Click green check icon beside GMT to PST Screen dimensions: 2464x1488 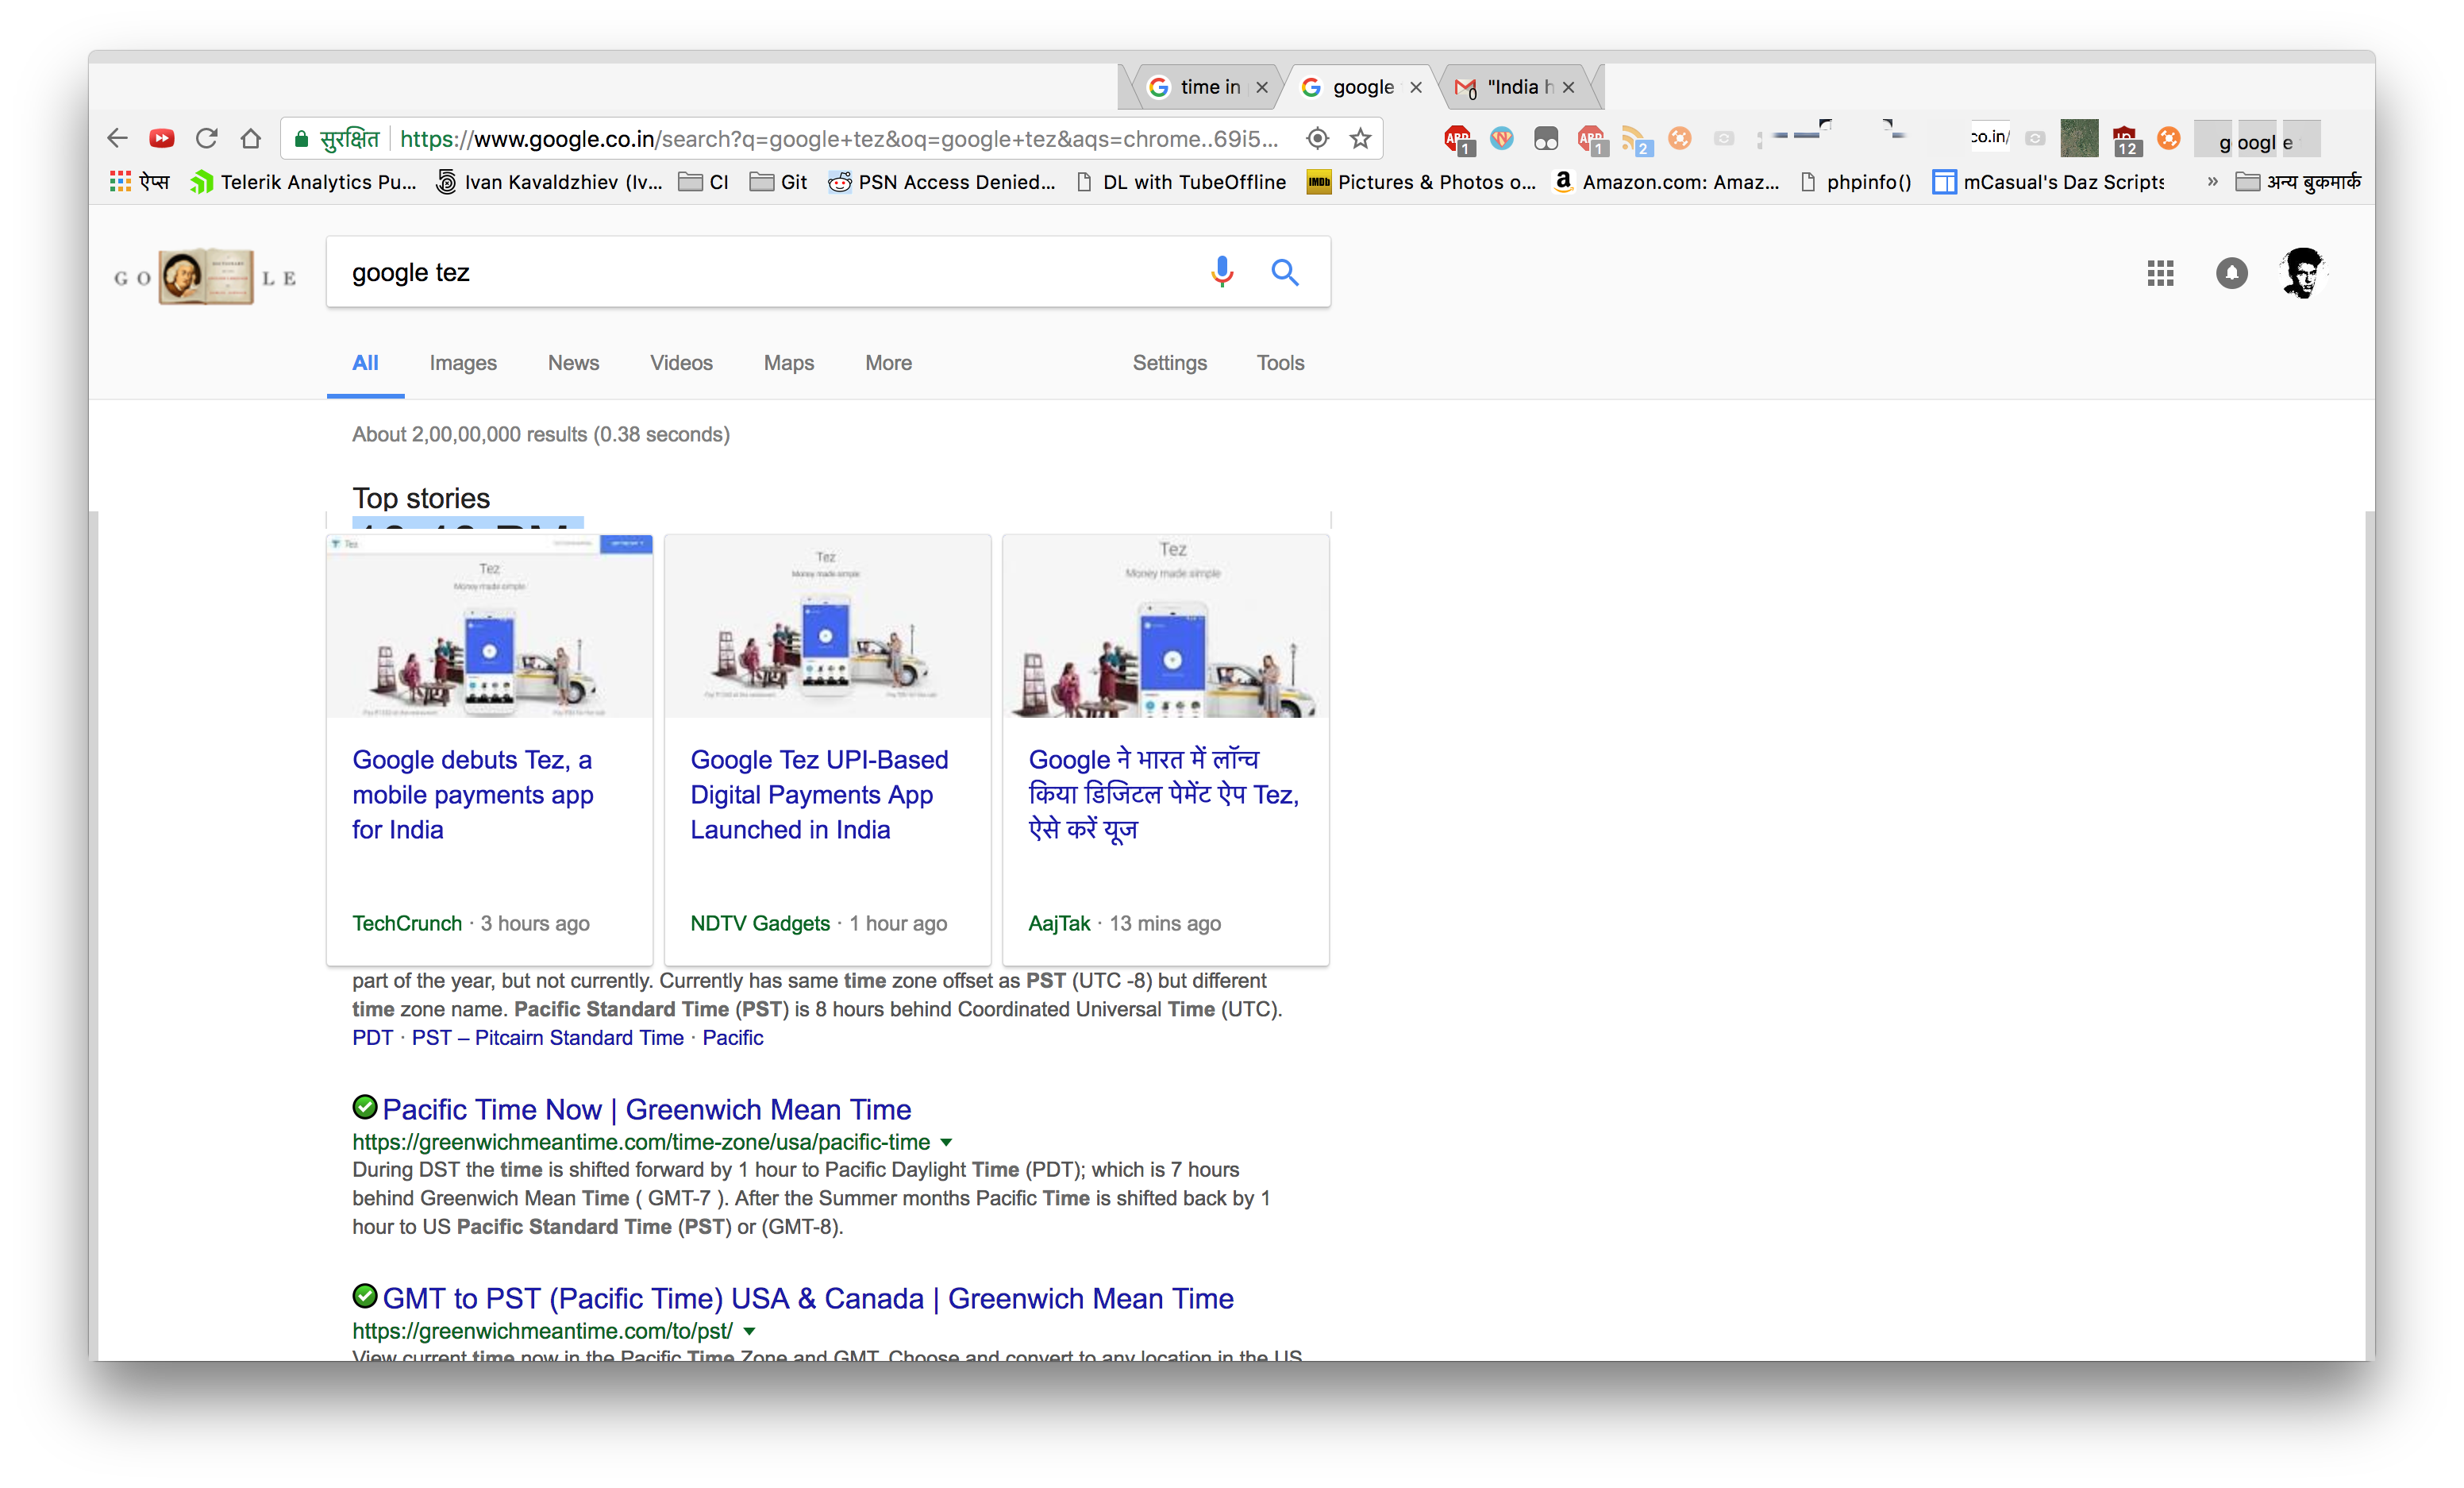(365, 1296)
